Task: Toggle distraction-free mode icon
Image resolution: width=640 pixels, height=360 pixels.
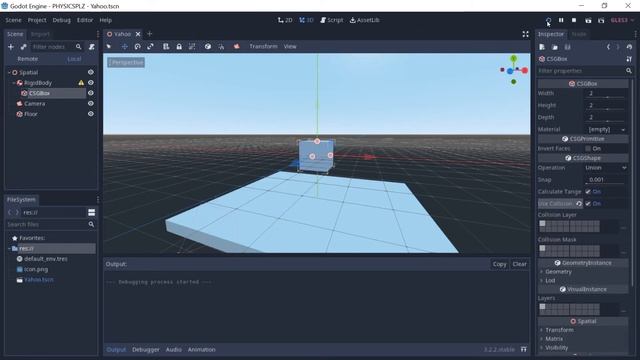Action: [x=526, y=34]
